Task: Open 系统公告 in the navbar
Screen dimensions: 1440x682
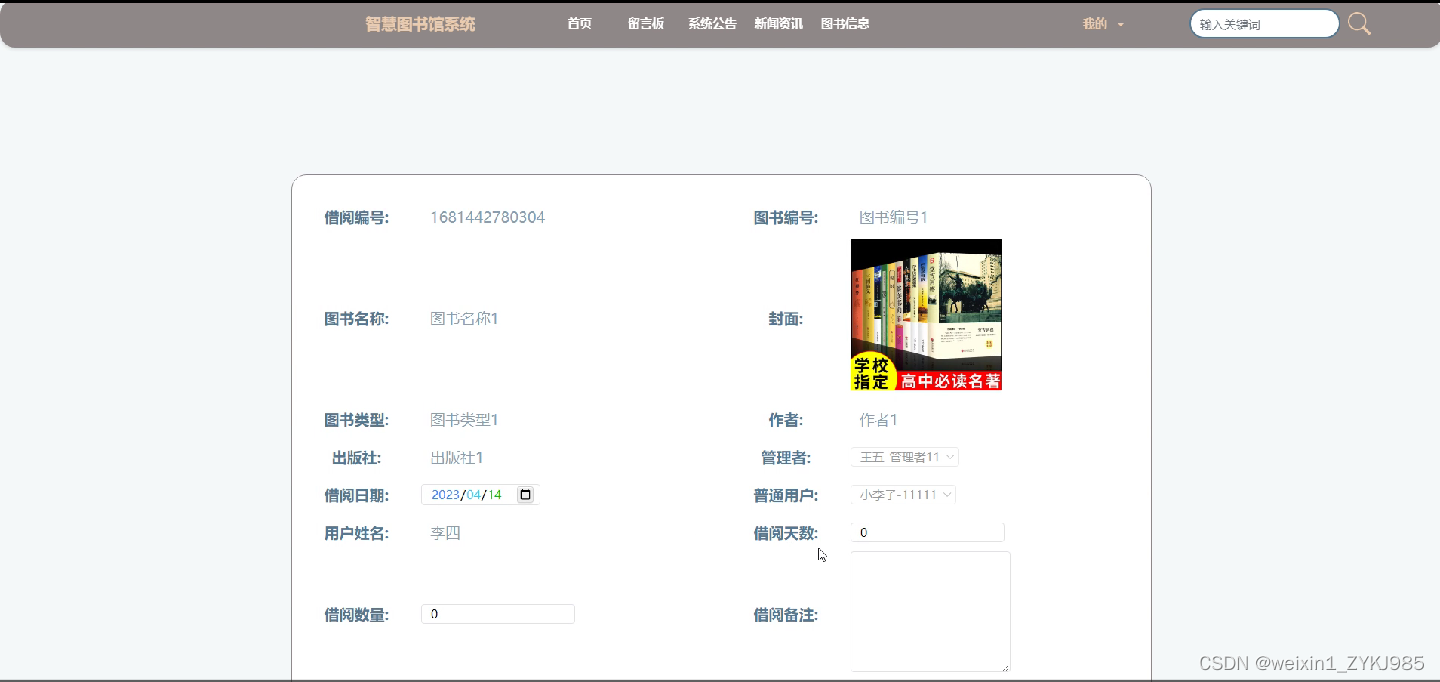Action: tap(712, 24)
